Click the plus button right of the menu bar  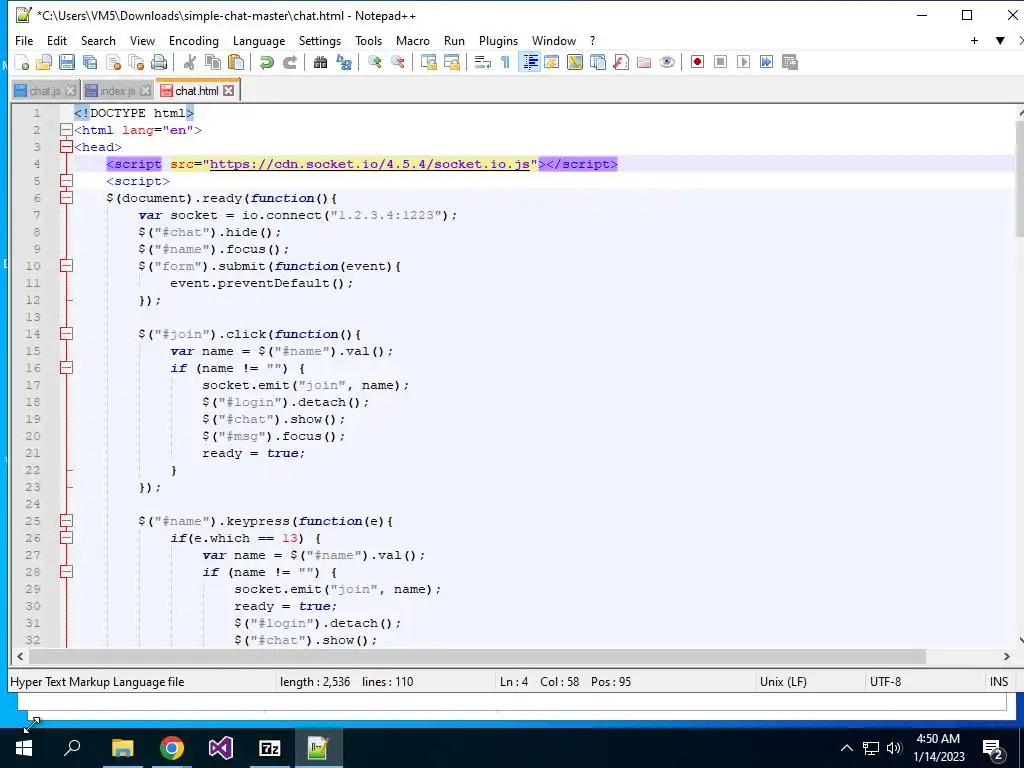(974, 40)
